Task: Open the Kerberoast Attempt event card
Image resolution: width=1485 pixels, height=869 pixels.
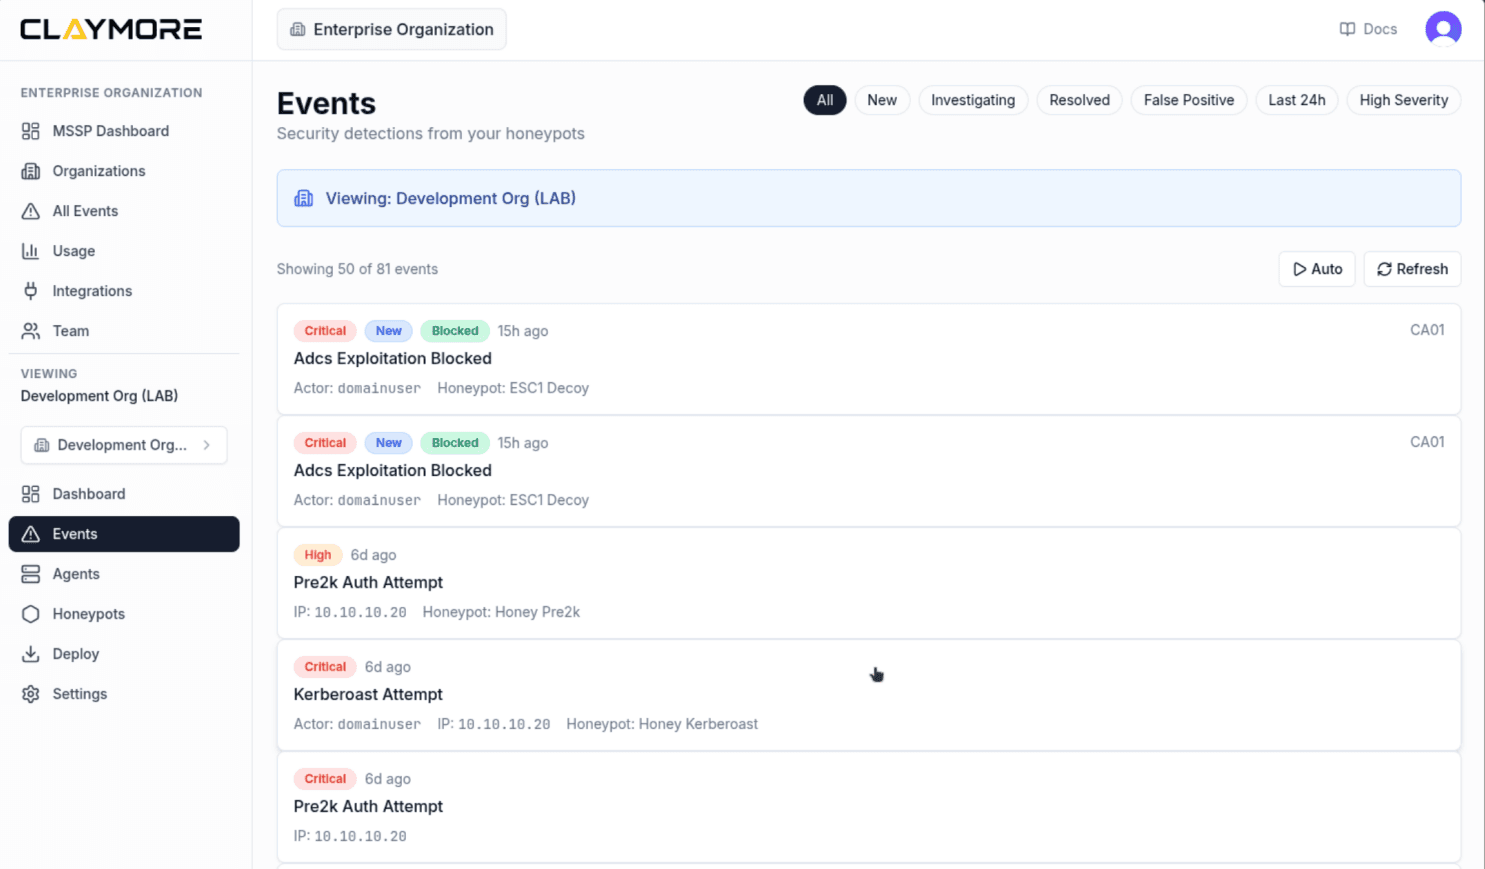Action: (869, 695)
